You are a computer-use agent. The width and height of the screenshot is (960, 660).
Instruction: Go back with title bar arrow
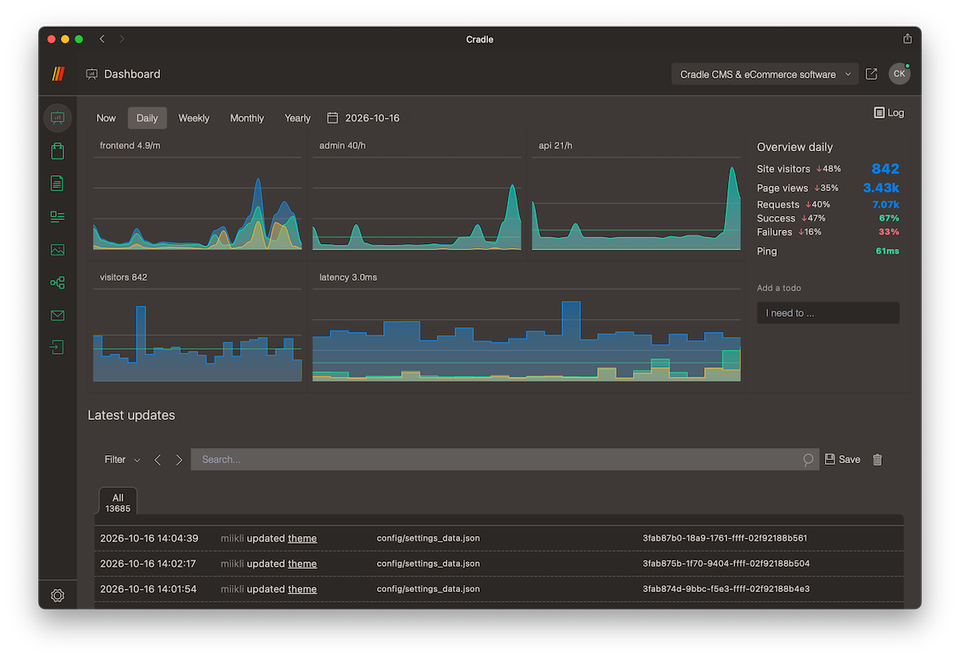[102, 39]
